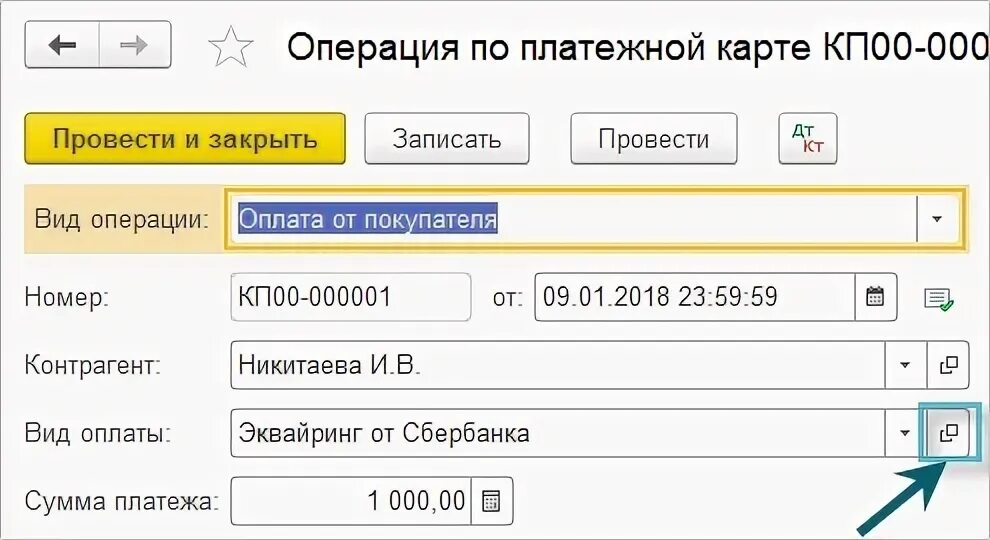Image resolution: width=990 pixels, height=540 pixels.
Task: Expand the Контрагент dropdown list
Action: (905, 364)
